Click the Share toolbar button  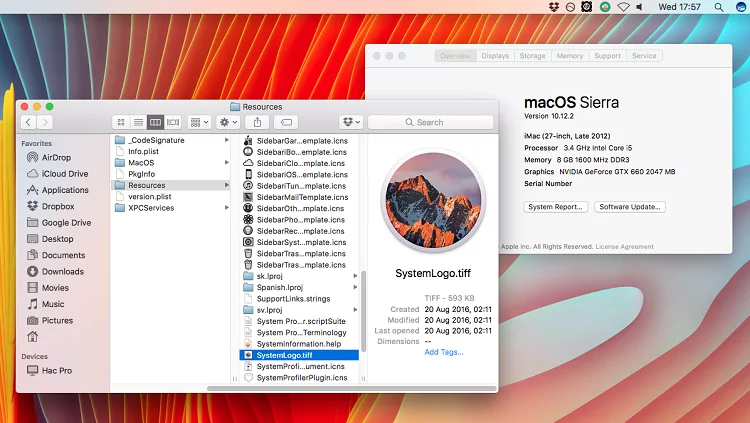257,122
